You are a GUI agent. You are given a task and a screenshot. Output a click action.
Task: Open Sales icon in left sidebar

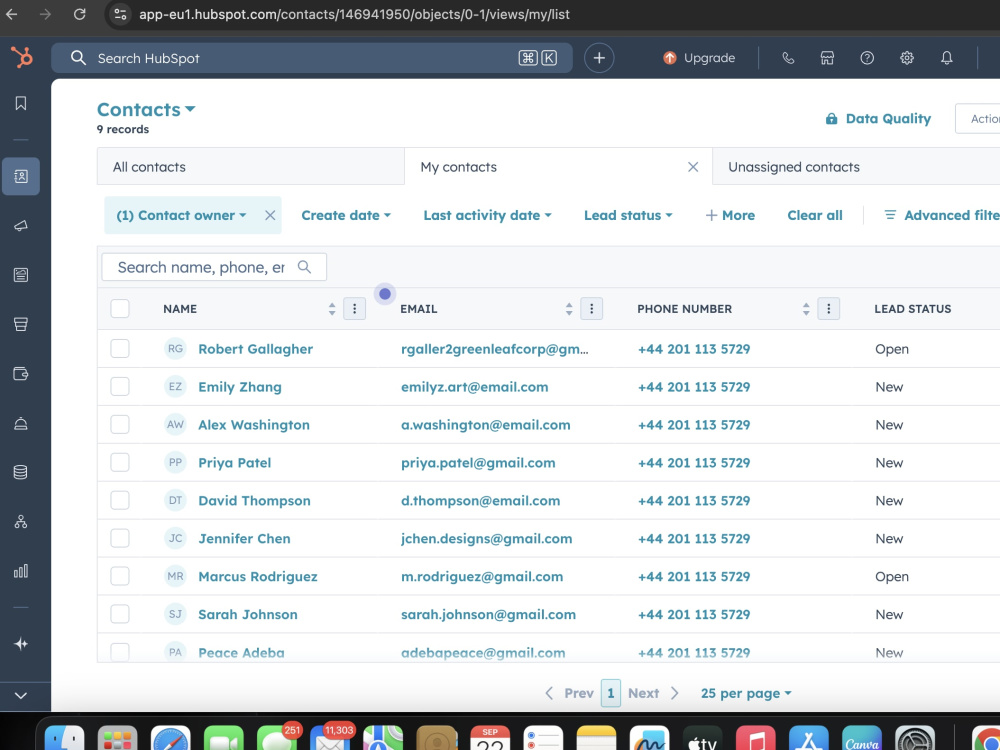(21, 324)
